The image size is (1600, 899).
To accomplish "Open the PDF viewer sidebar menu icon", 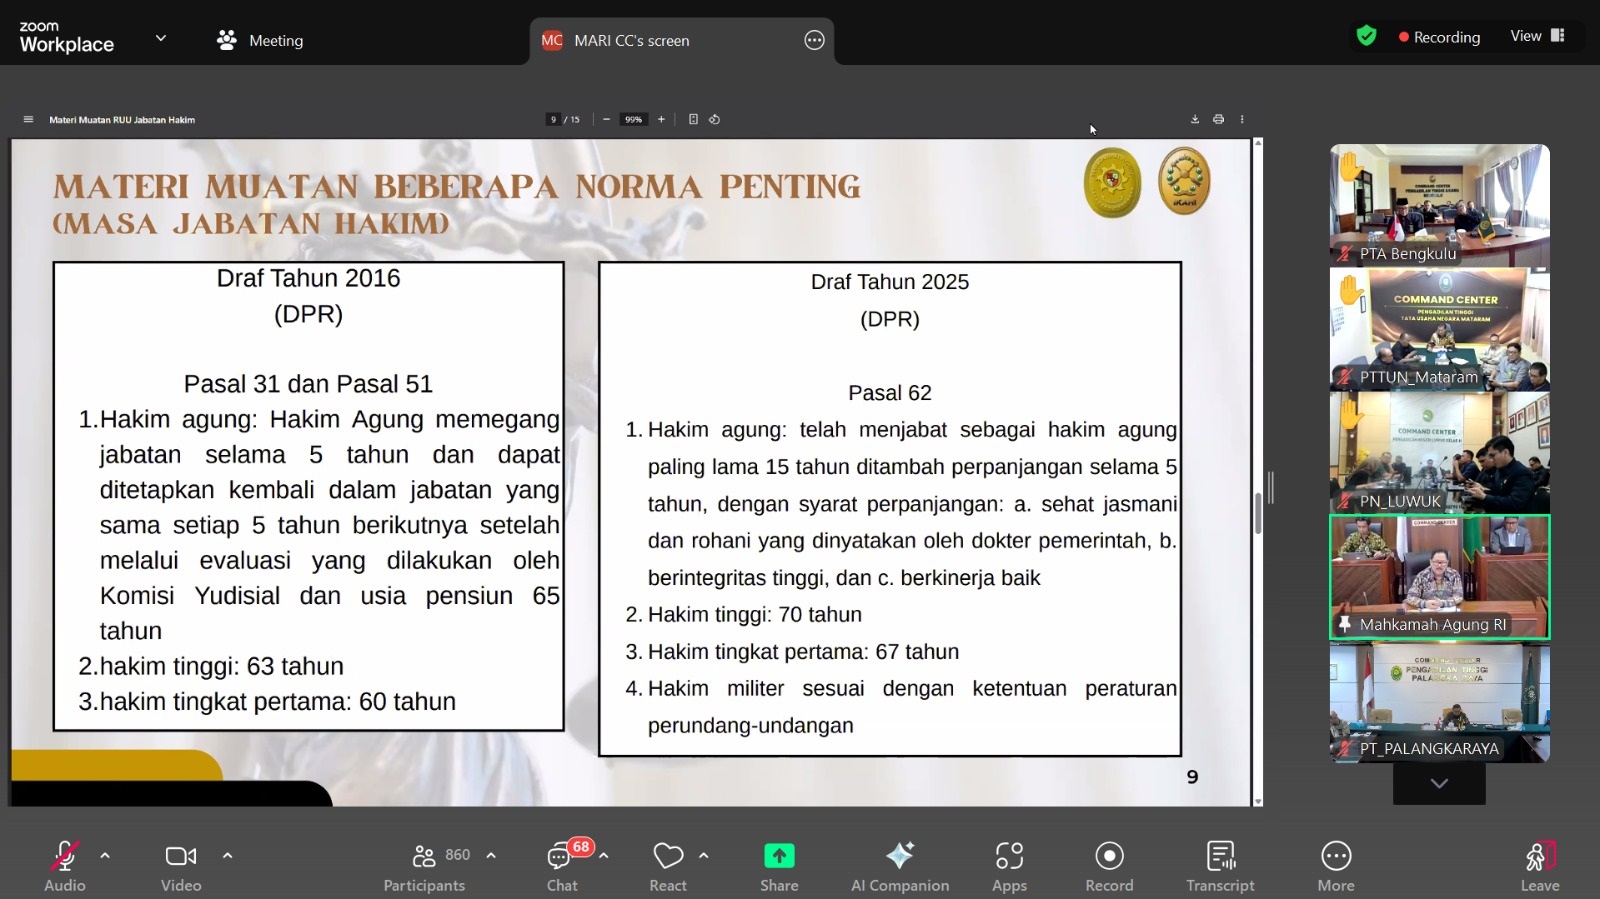I will tap(28, 119).
